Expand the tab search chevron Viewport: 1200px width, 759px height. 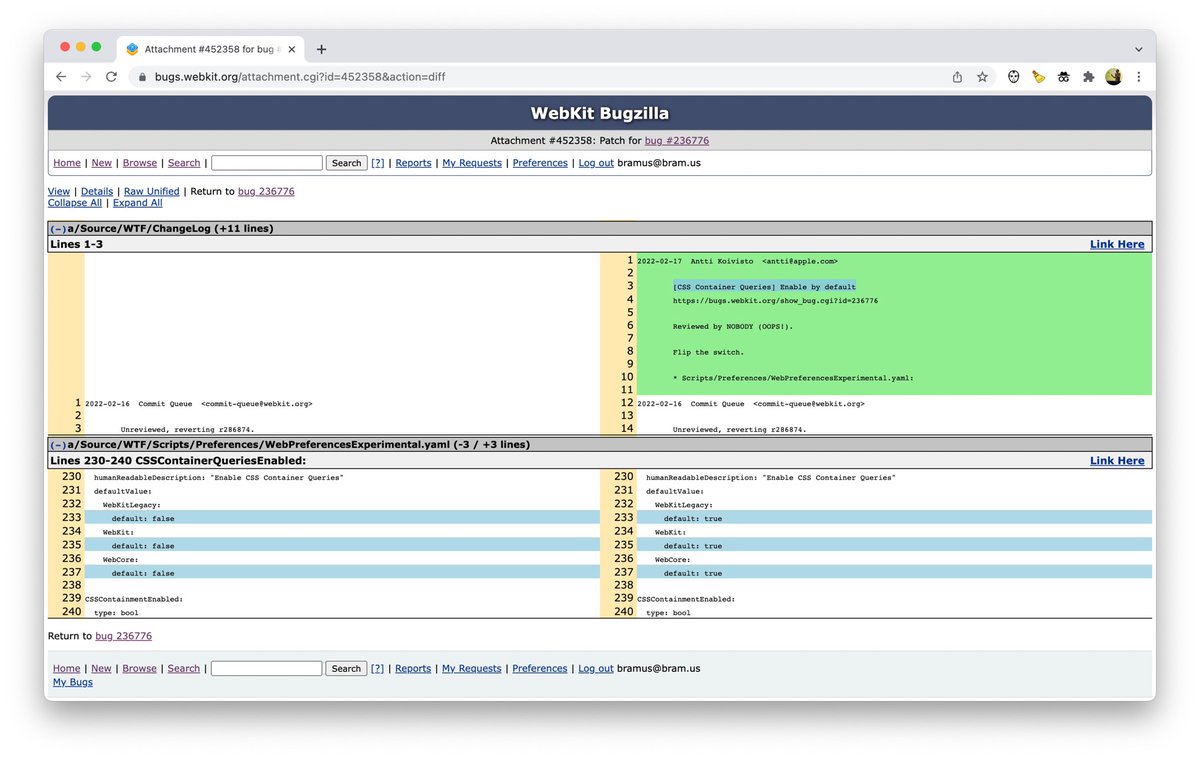(1138, 49)
